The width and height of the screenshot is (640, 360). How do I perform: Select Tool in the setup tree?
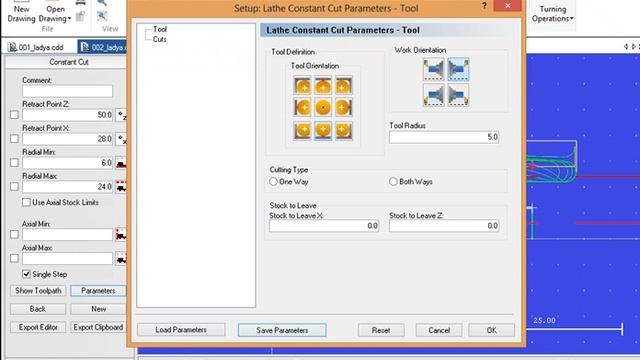(160, 29)
